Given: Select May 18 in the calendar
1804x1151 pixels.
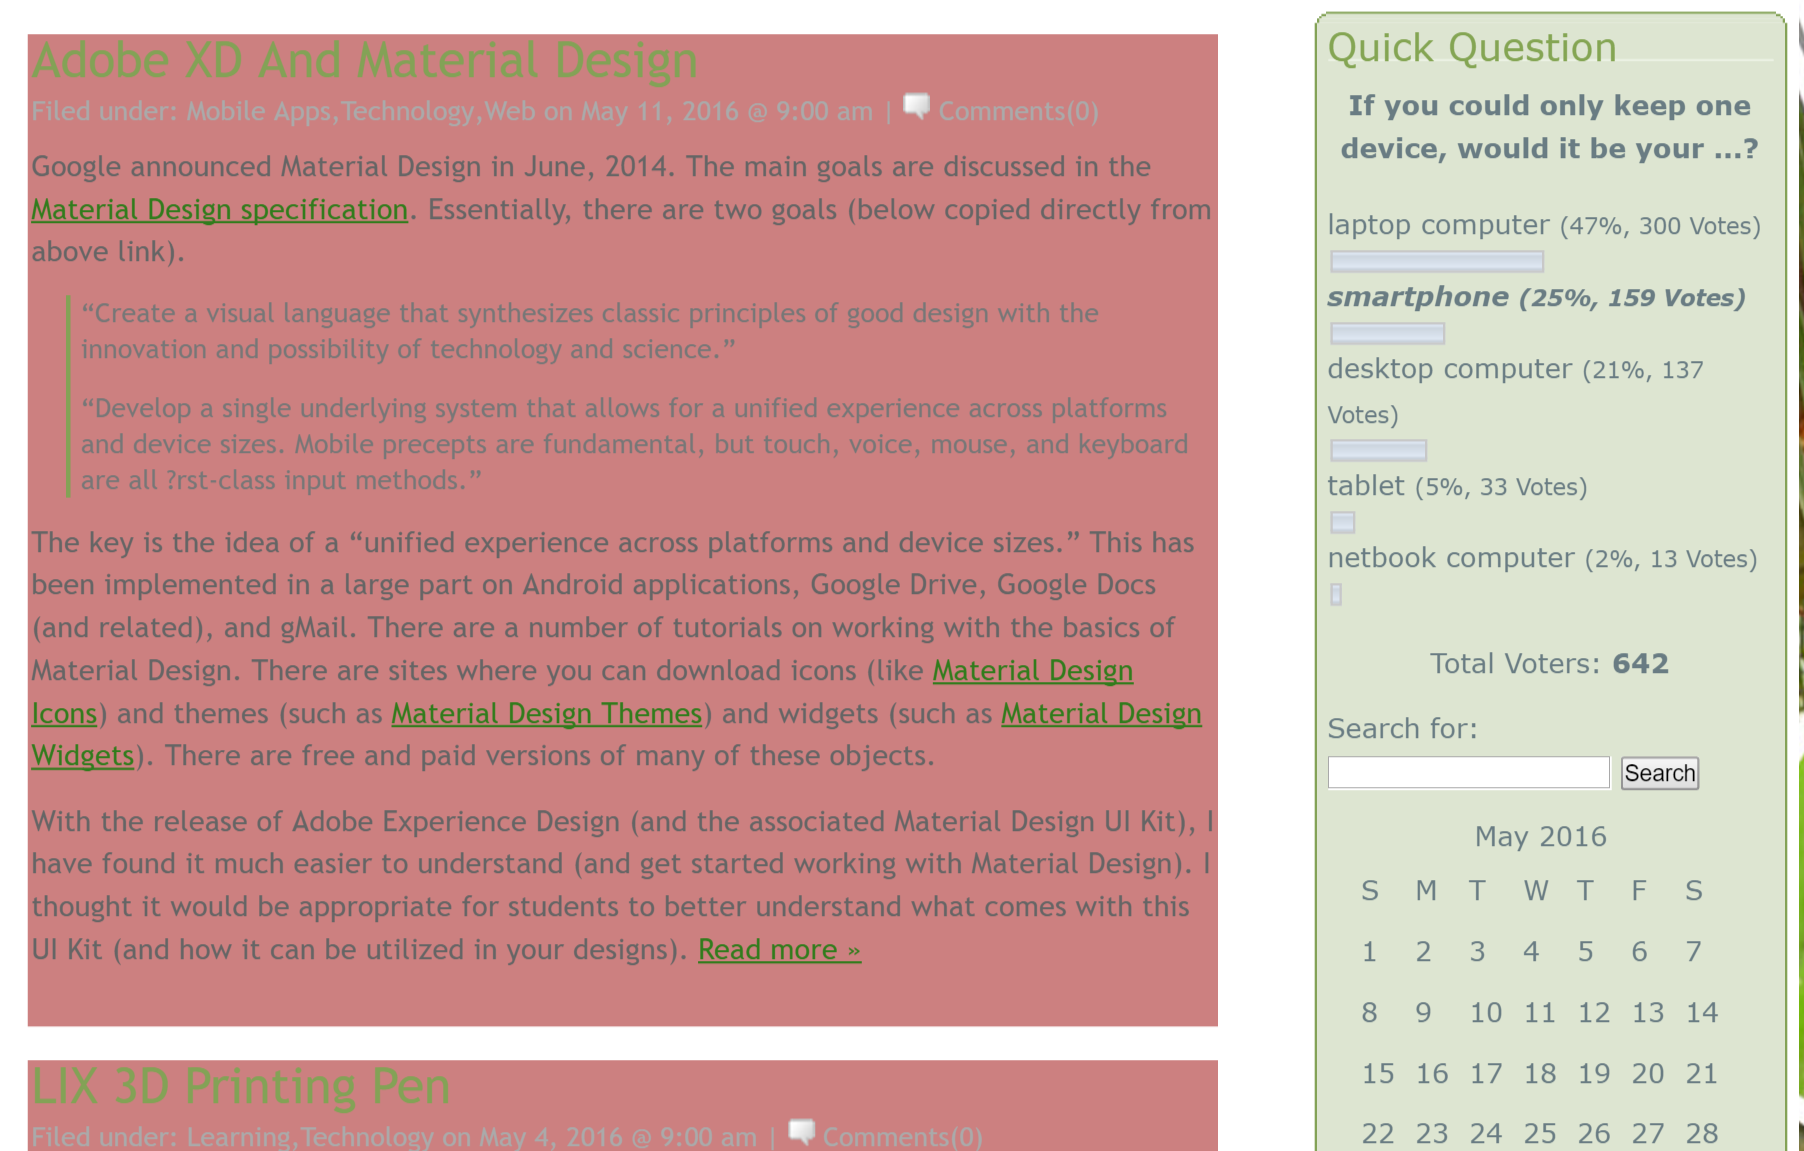Looking at the screenshot, I should point(1539,1074).
